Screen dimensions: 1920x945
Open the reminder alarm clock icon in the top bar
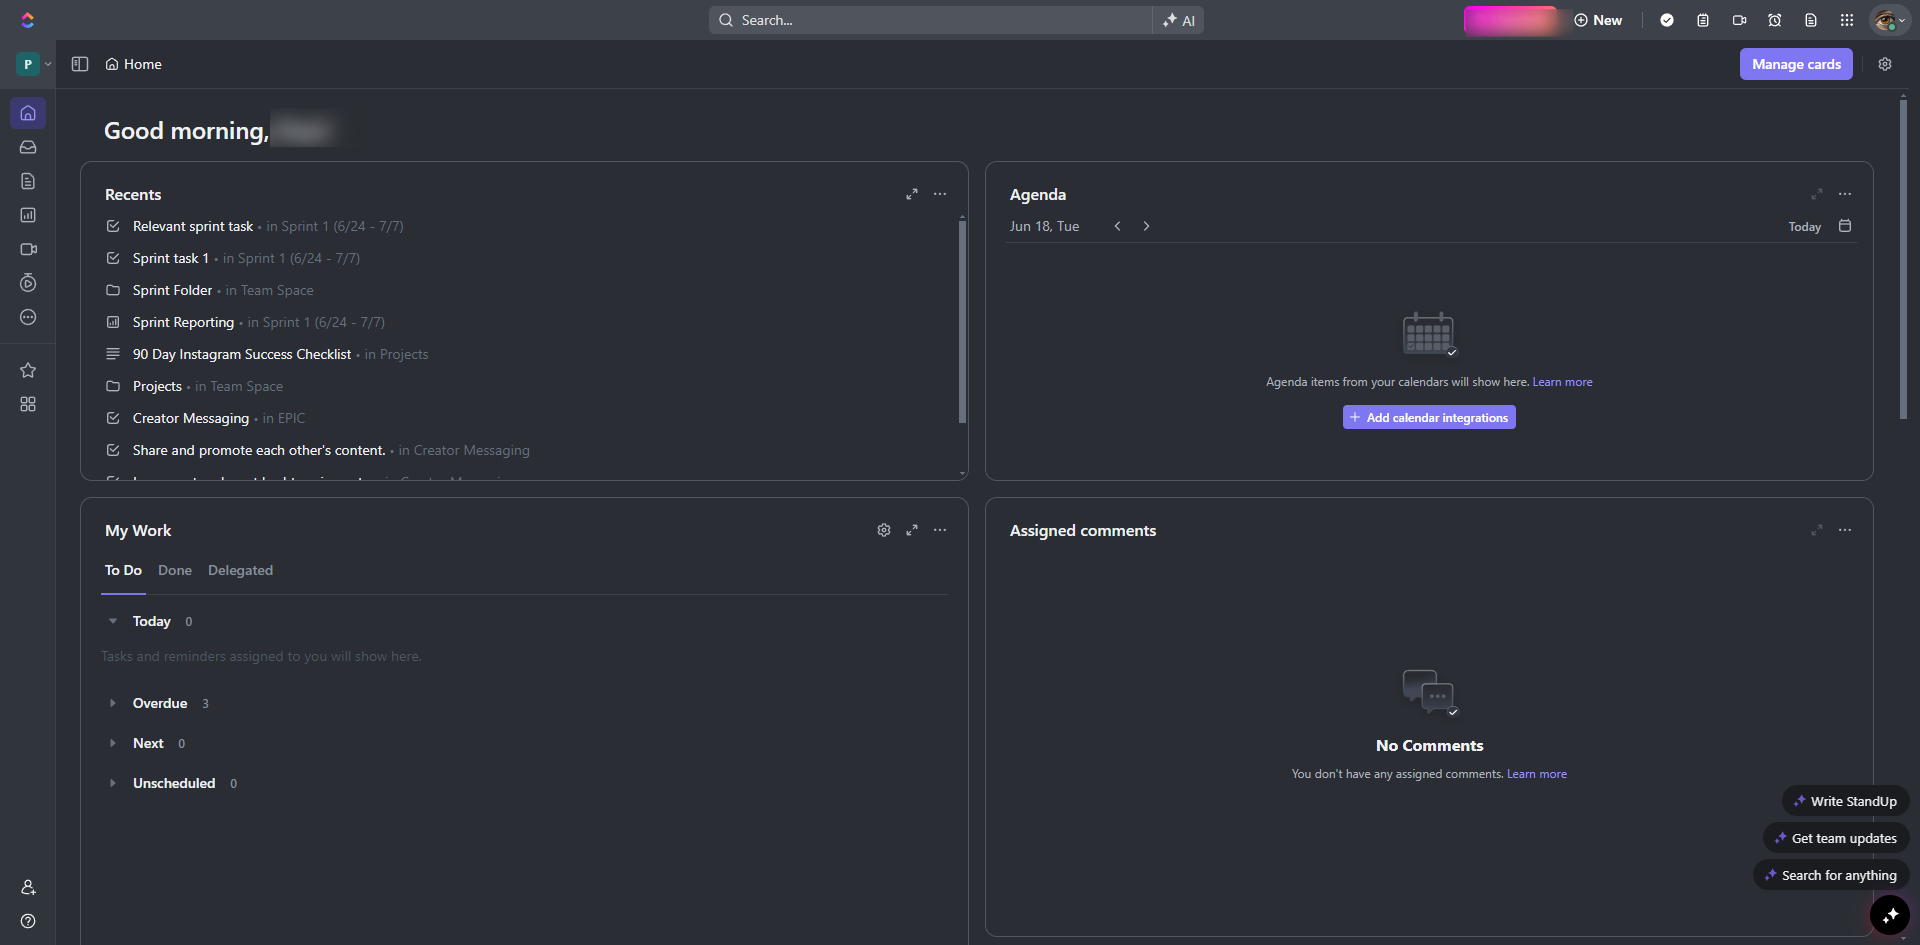click(1775, 20)
